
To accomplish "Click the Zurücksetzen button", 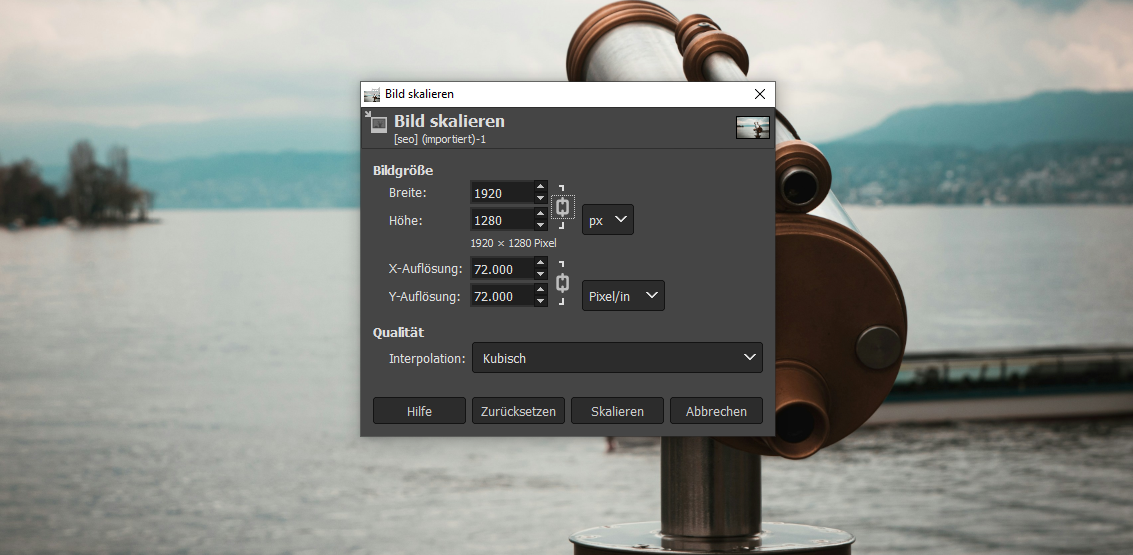I will click(518, 410).
